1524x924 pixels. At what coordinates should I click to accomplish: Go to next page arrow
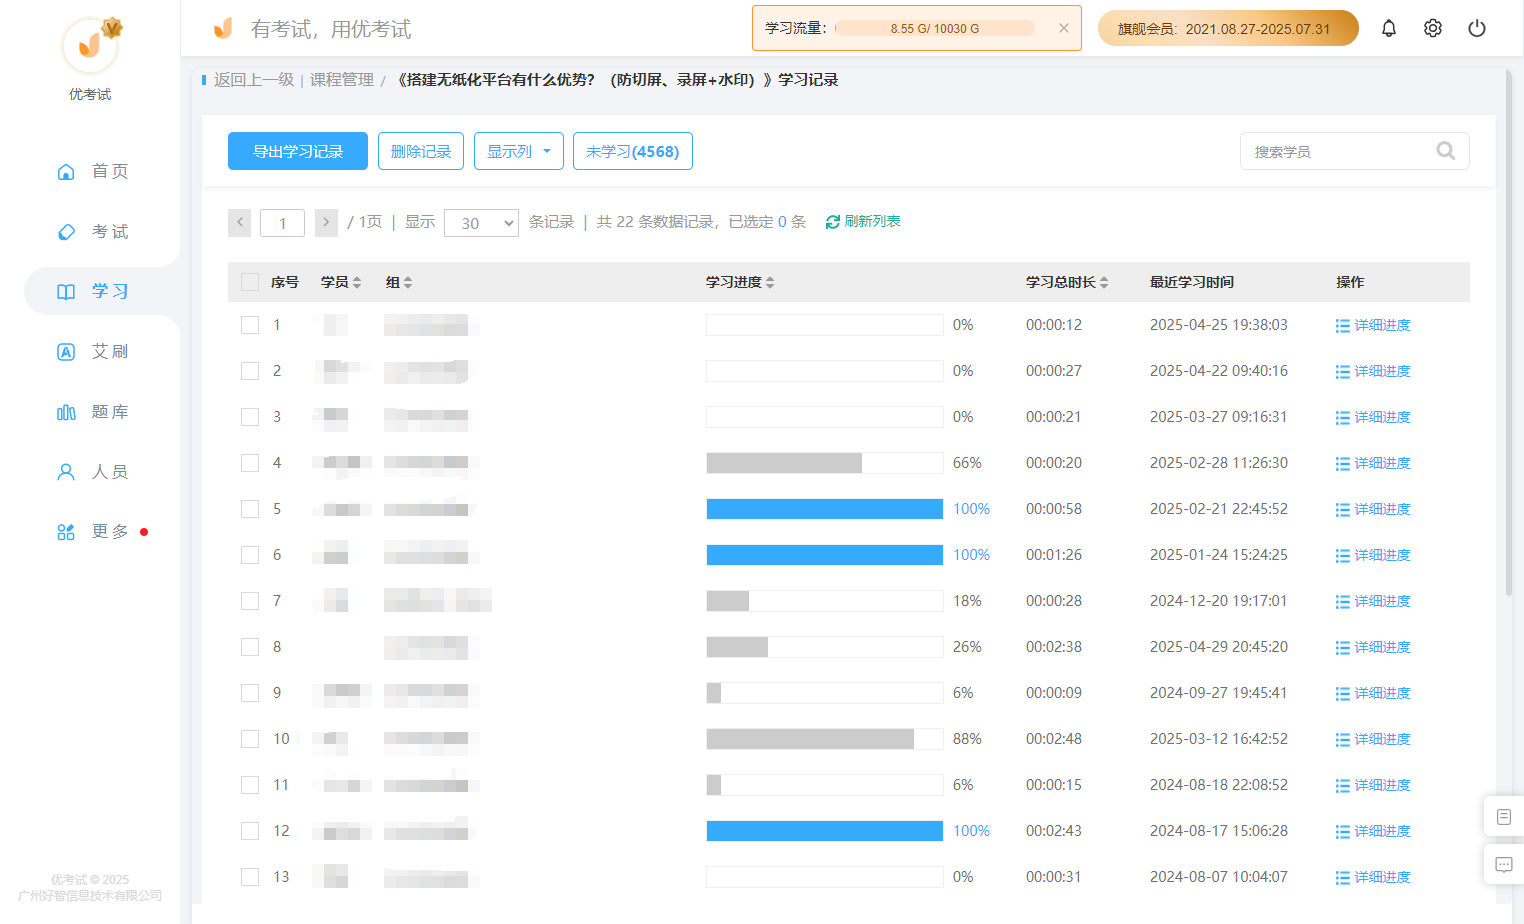coord(326,222)
